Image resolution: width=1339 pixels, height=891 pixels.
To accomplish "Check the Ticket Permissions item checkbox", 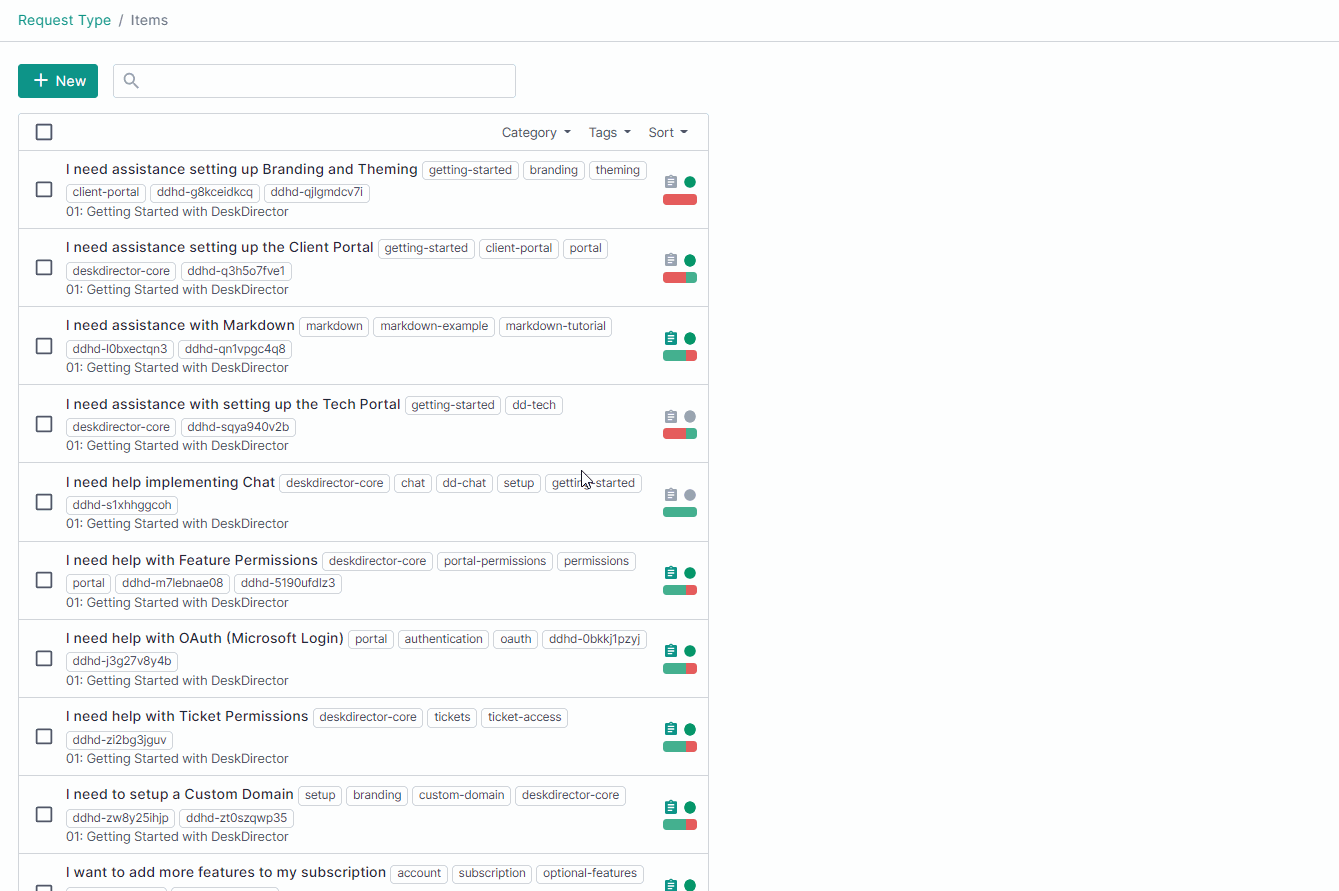I will click(44, 736).
